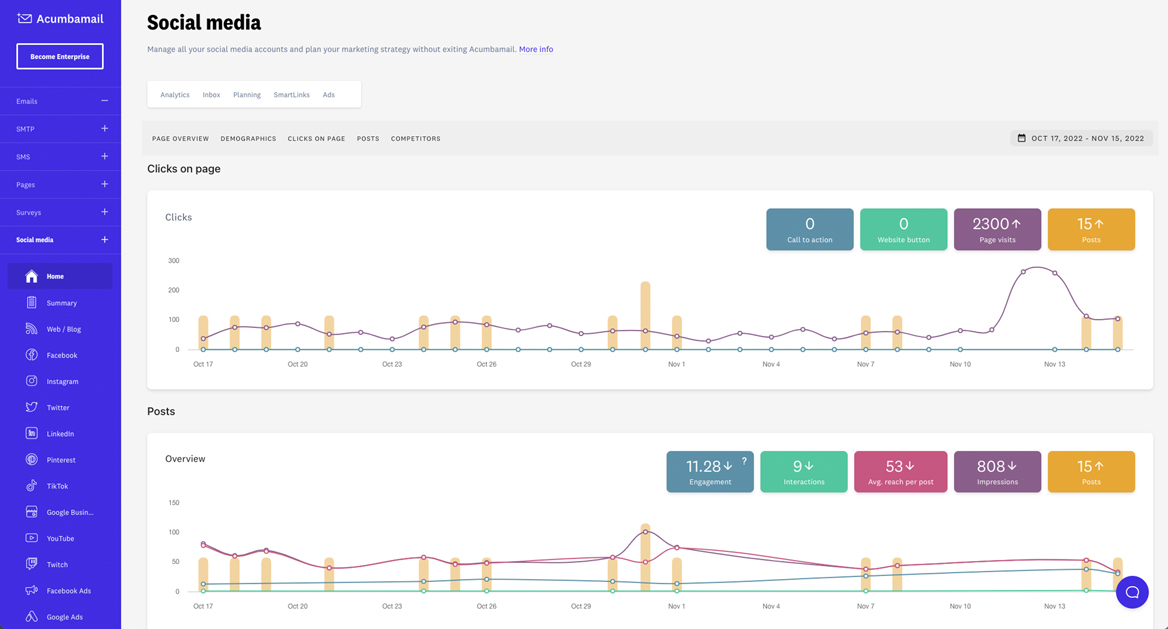Toggle the Avg. reach per post card

(900, 471)
